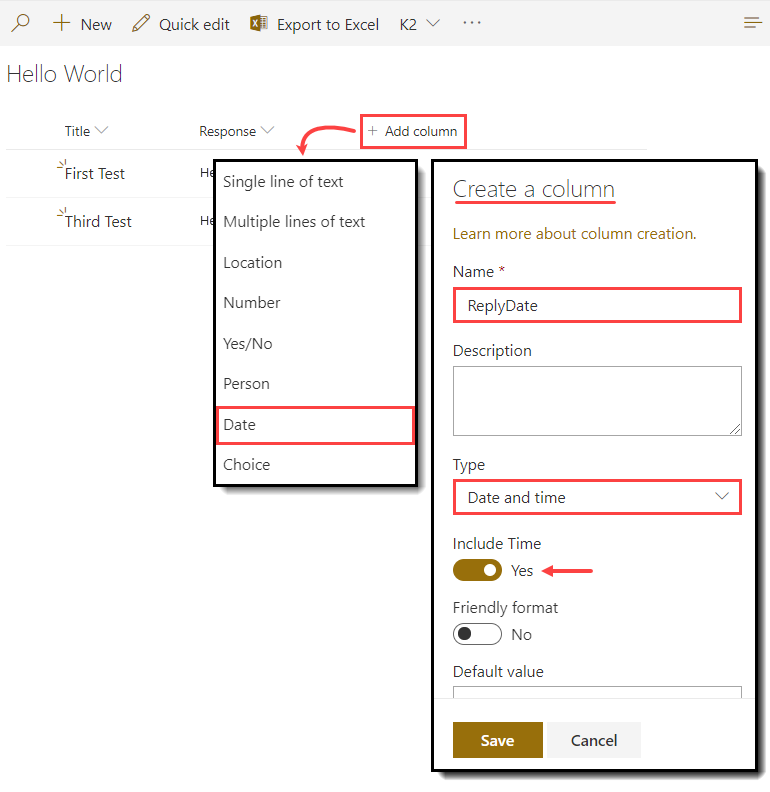This screenshot has height=792, width=770.
Task: Open the Response column header dropdown
Action: coord(266,131)
